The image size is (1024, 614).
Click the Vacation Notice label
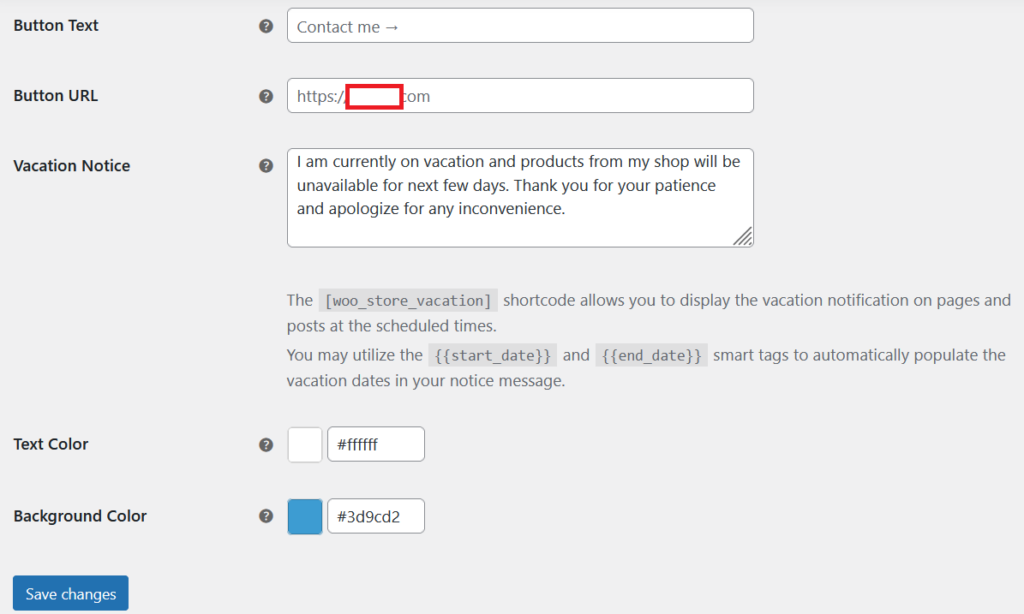[72, 166]
